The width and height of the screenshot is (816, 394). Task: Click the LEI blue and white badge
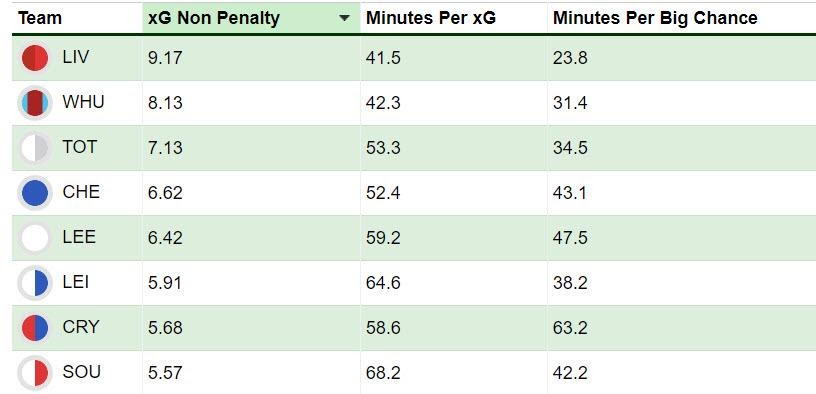pyautogui.click(x=35, y=283)
